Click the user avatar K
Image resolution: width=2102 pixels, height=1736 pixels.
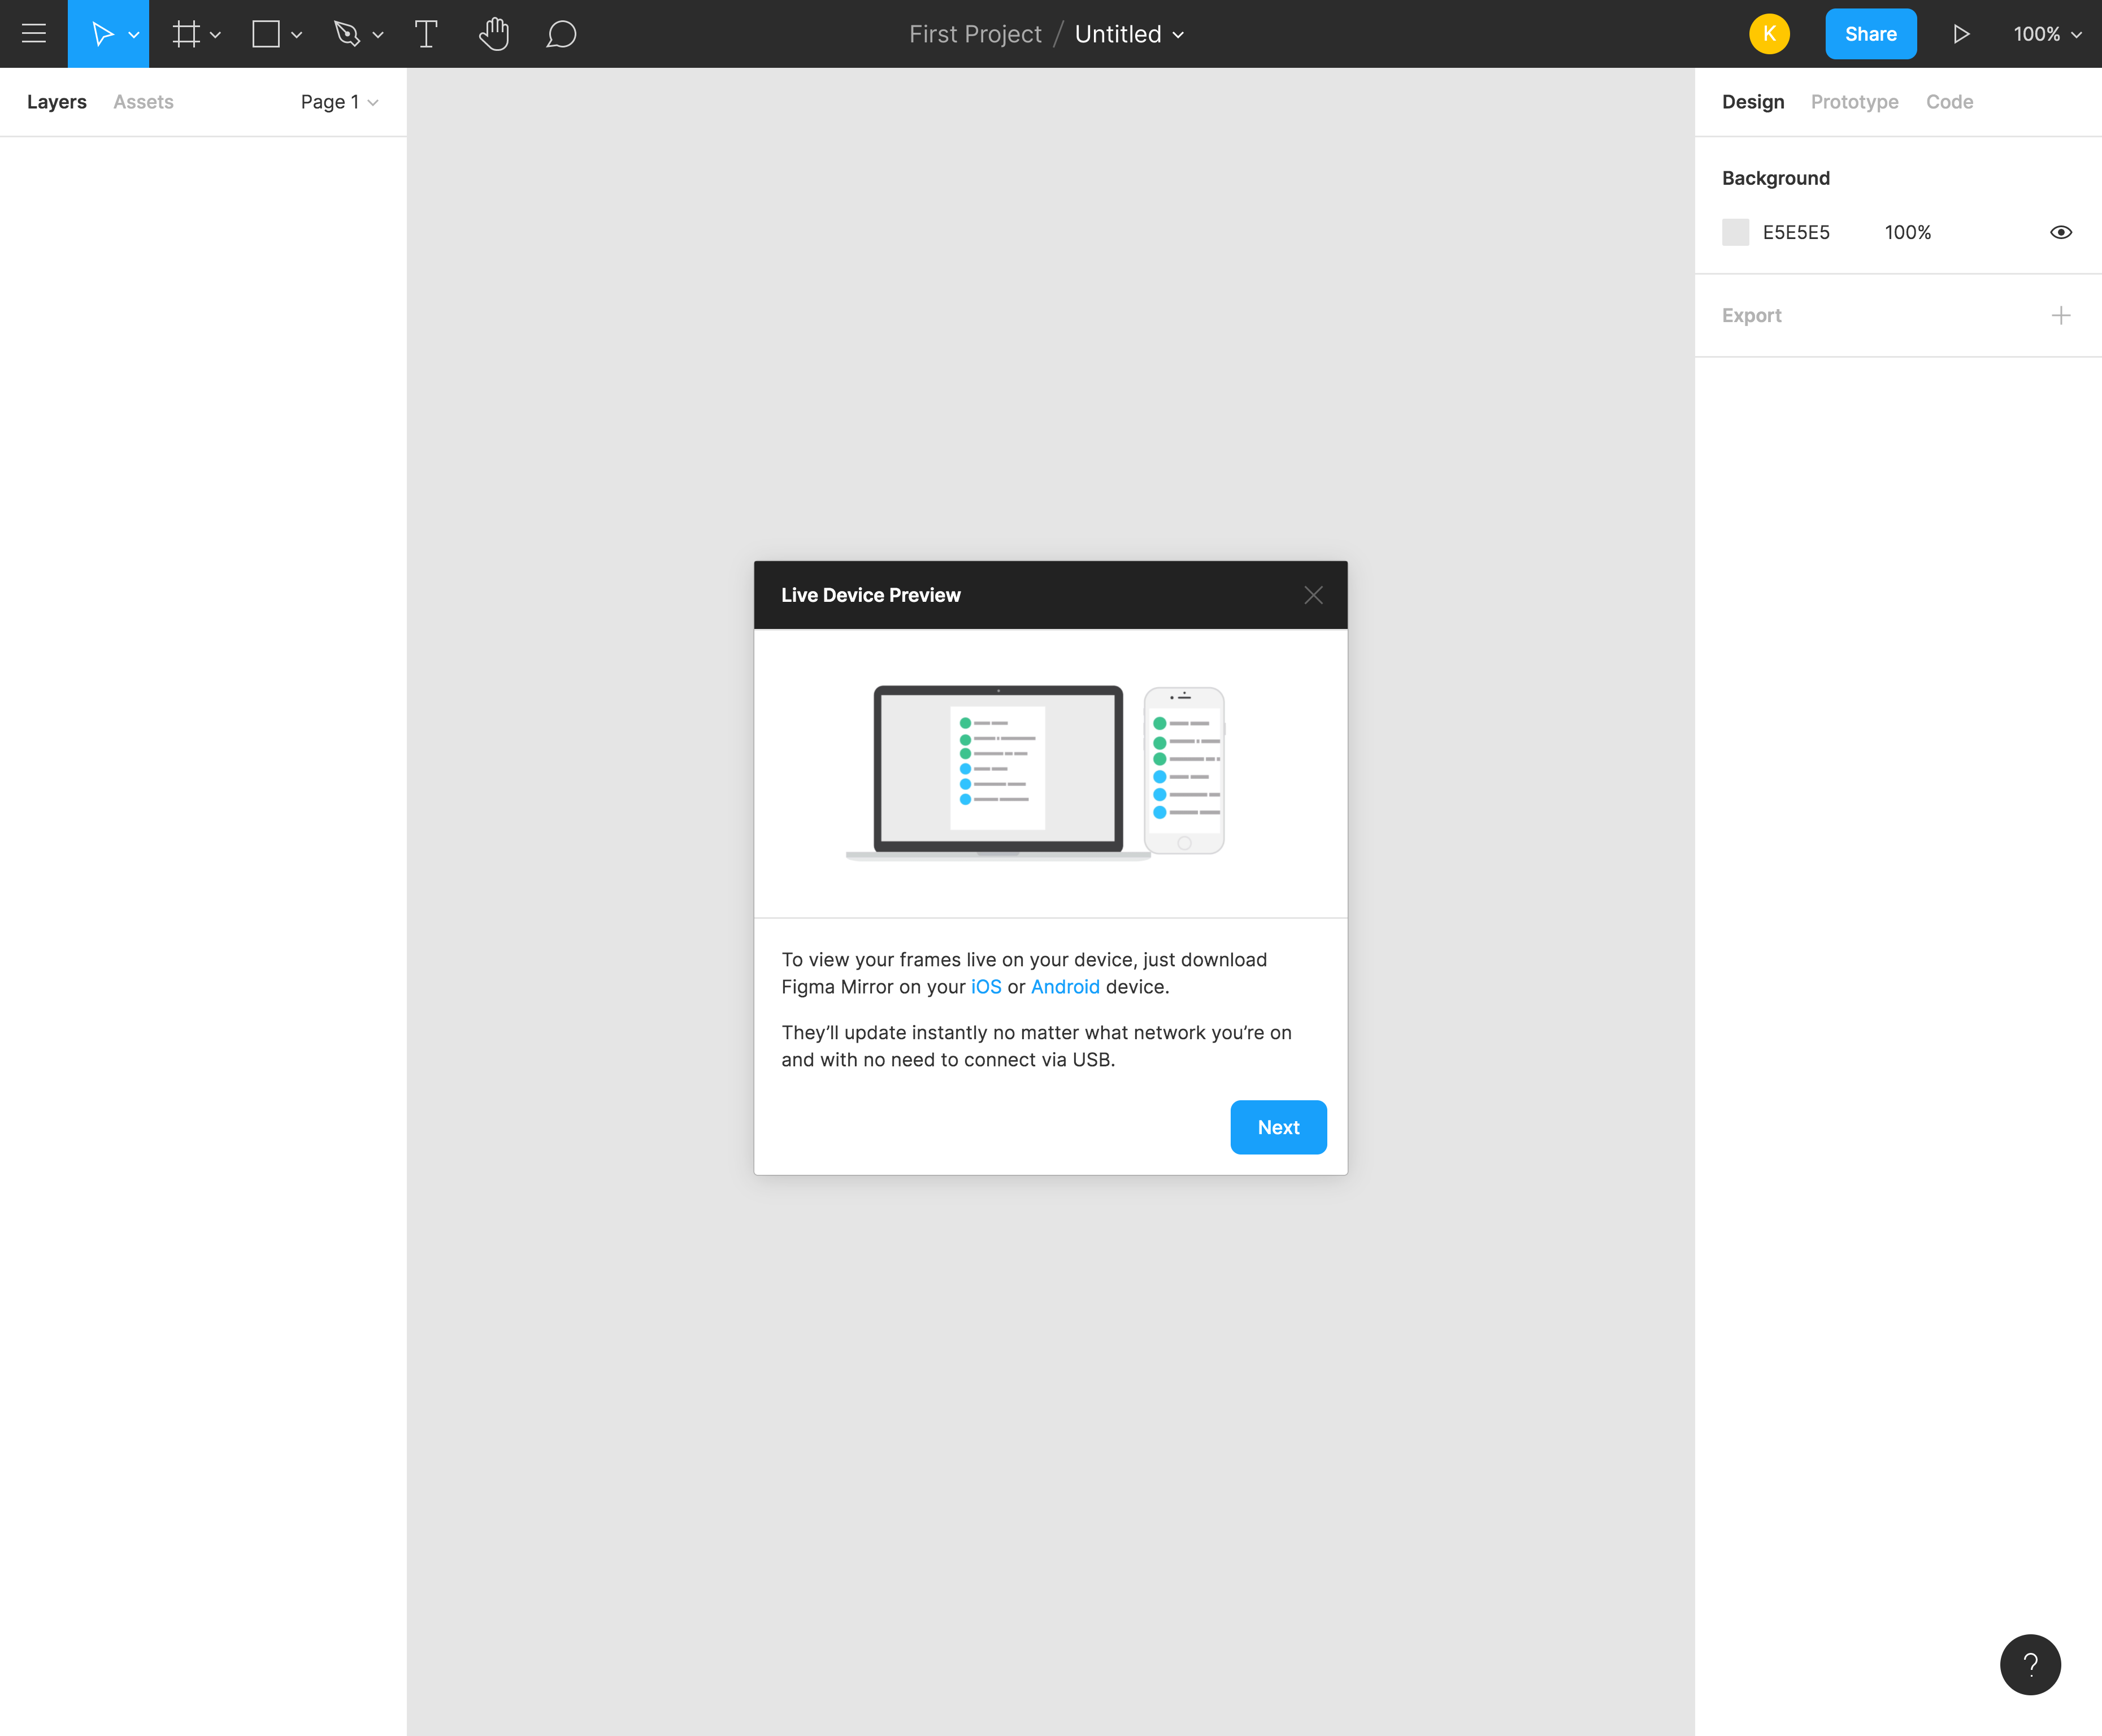click(1769, 34)
